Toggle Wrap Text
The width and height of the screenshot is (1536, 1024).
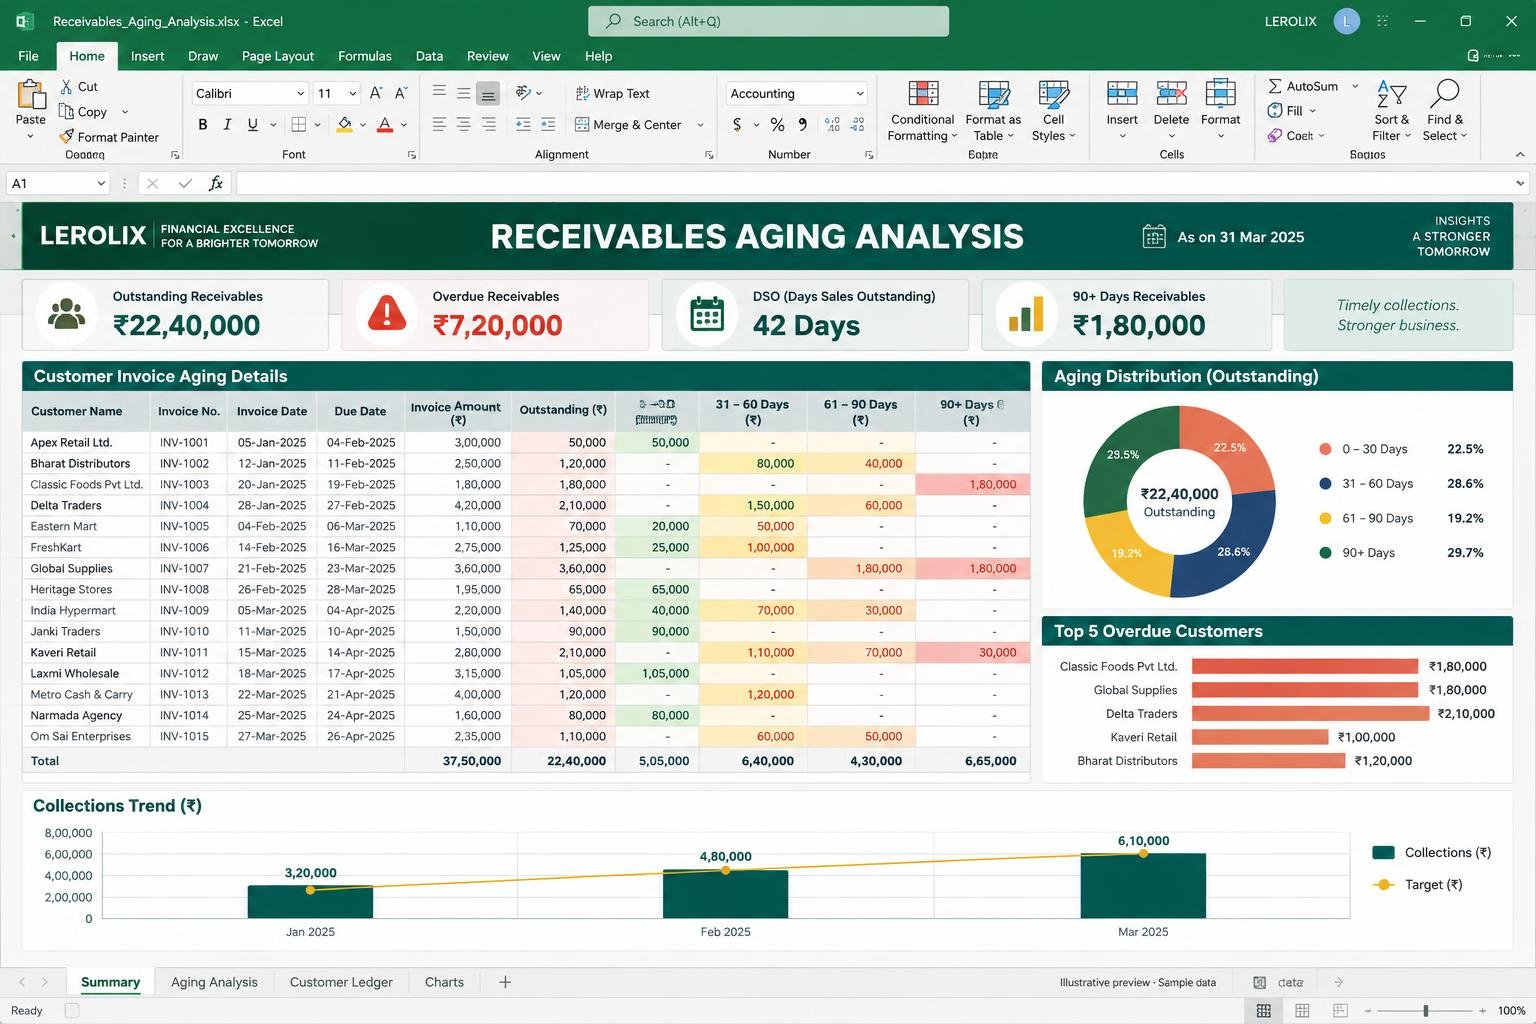click(x=612, y=93)
